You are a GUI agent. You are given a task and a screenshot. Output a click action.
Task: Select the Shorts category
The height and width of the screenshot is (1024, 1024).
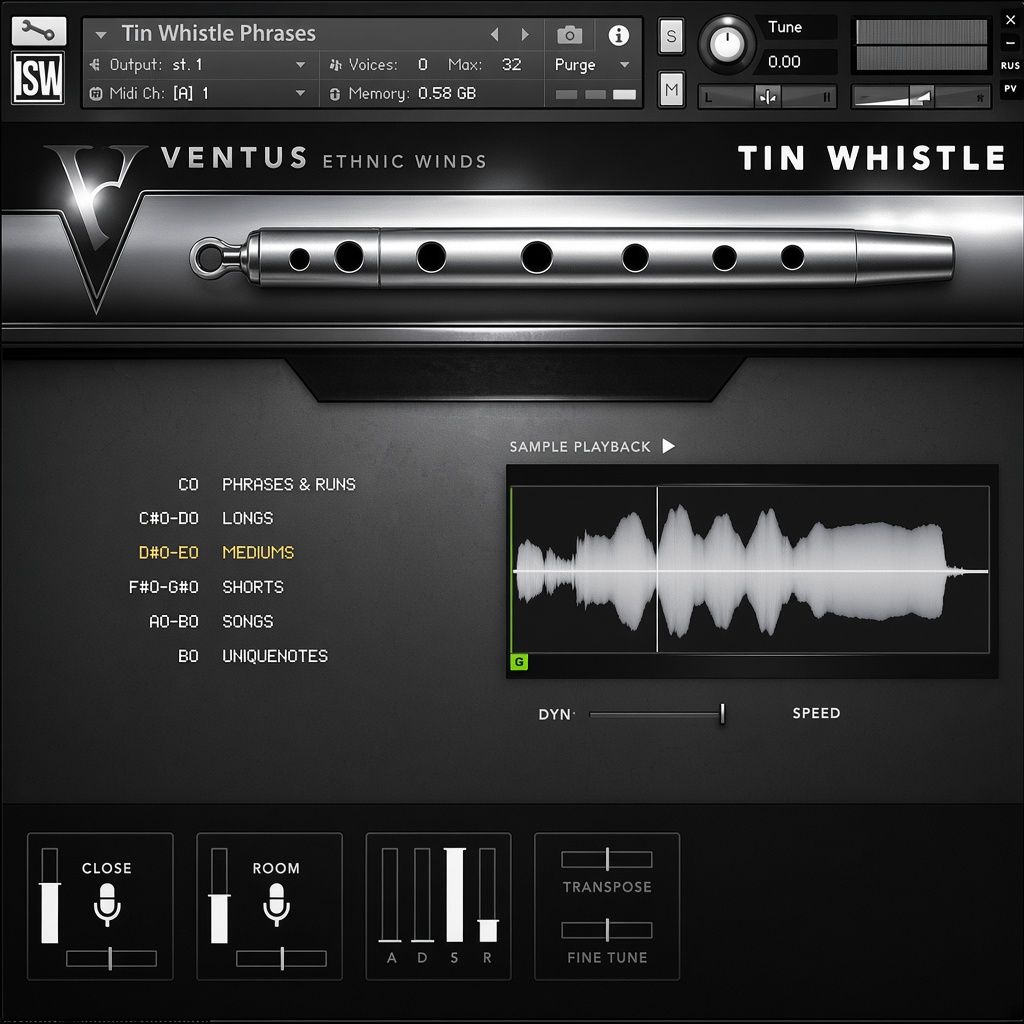[x=253, y=587]
